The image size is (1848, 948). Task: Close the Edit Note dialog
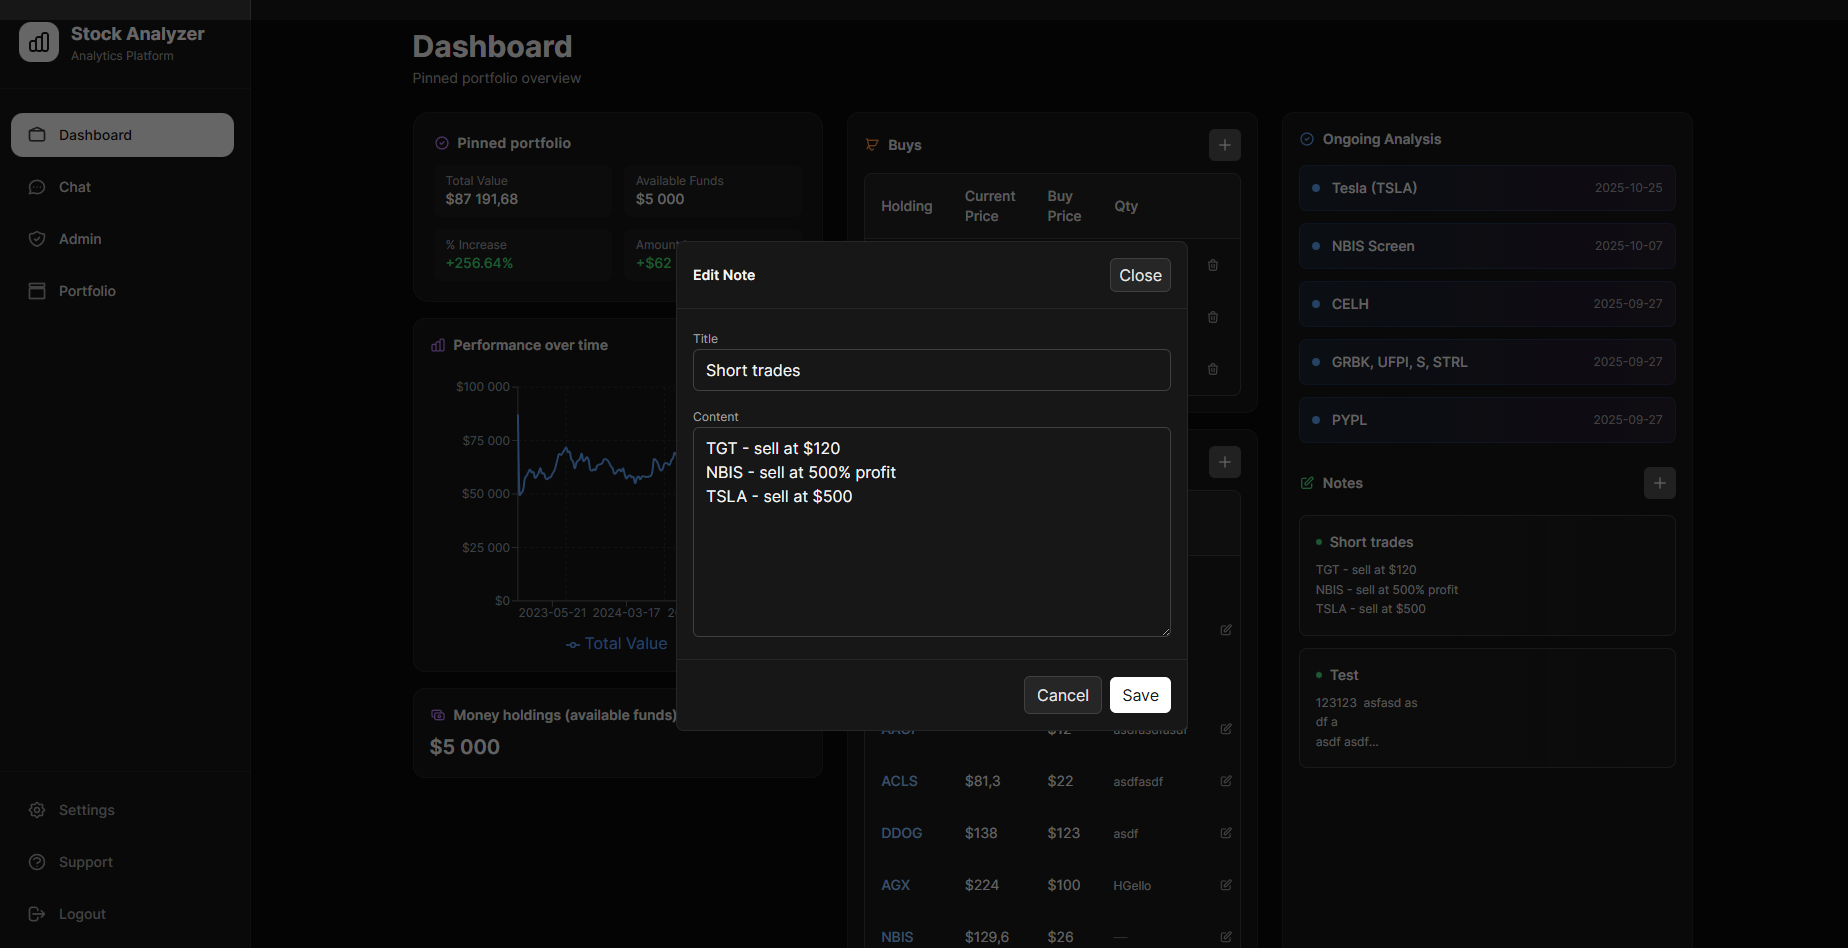pos(1139,275)
